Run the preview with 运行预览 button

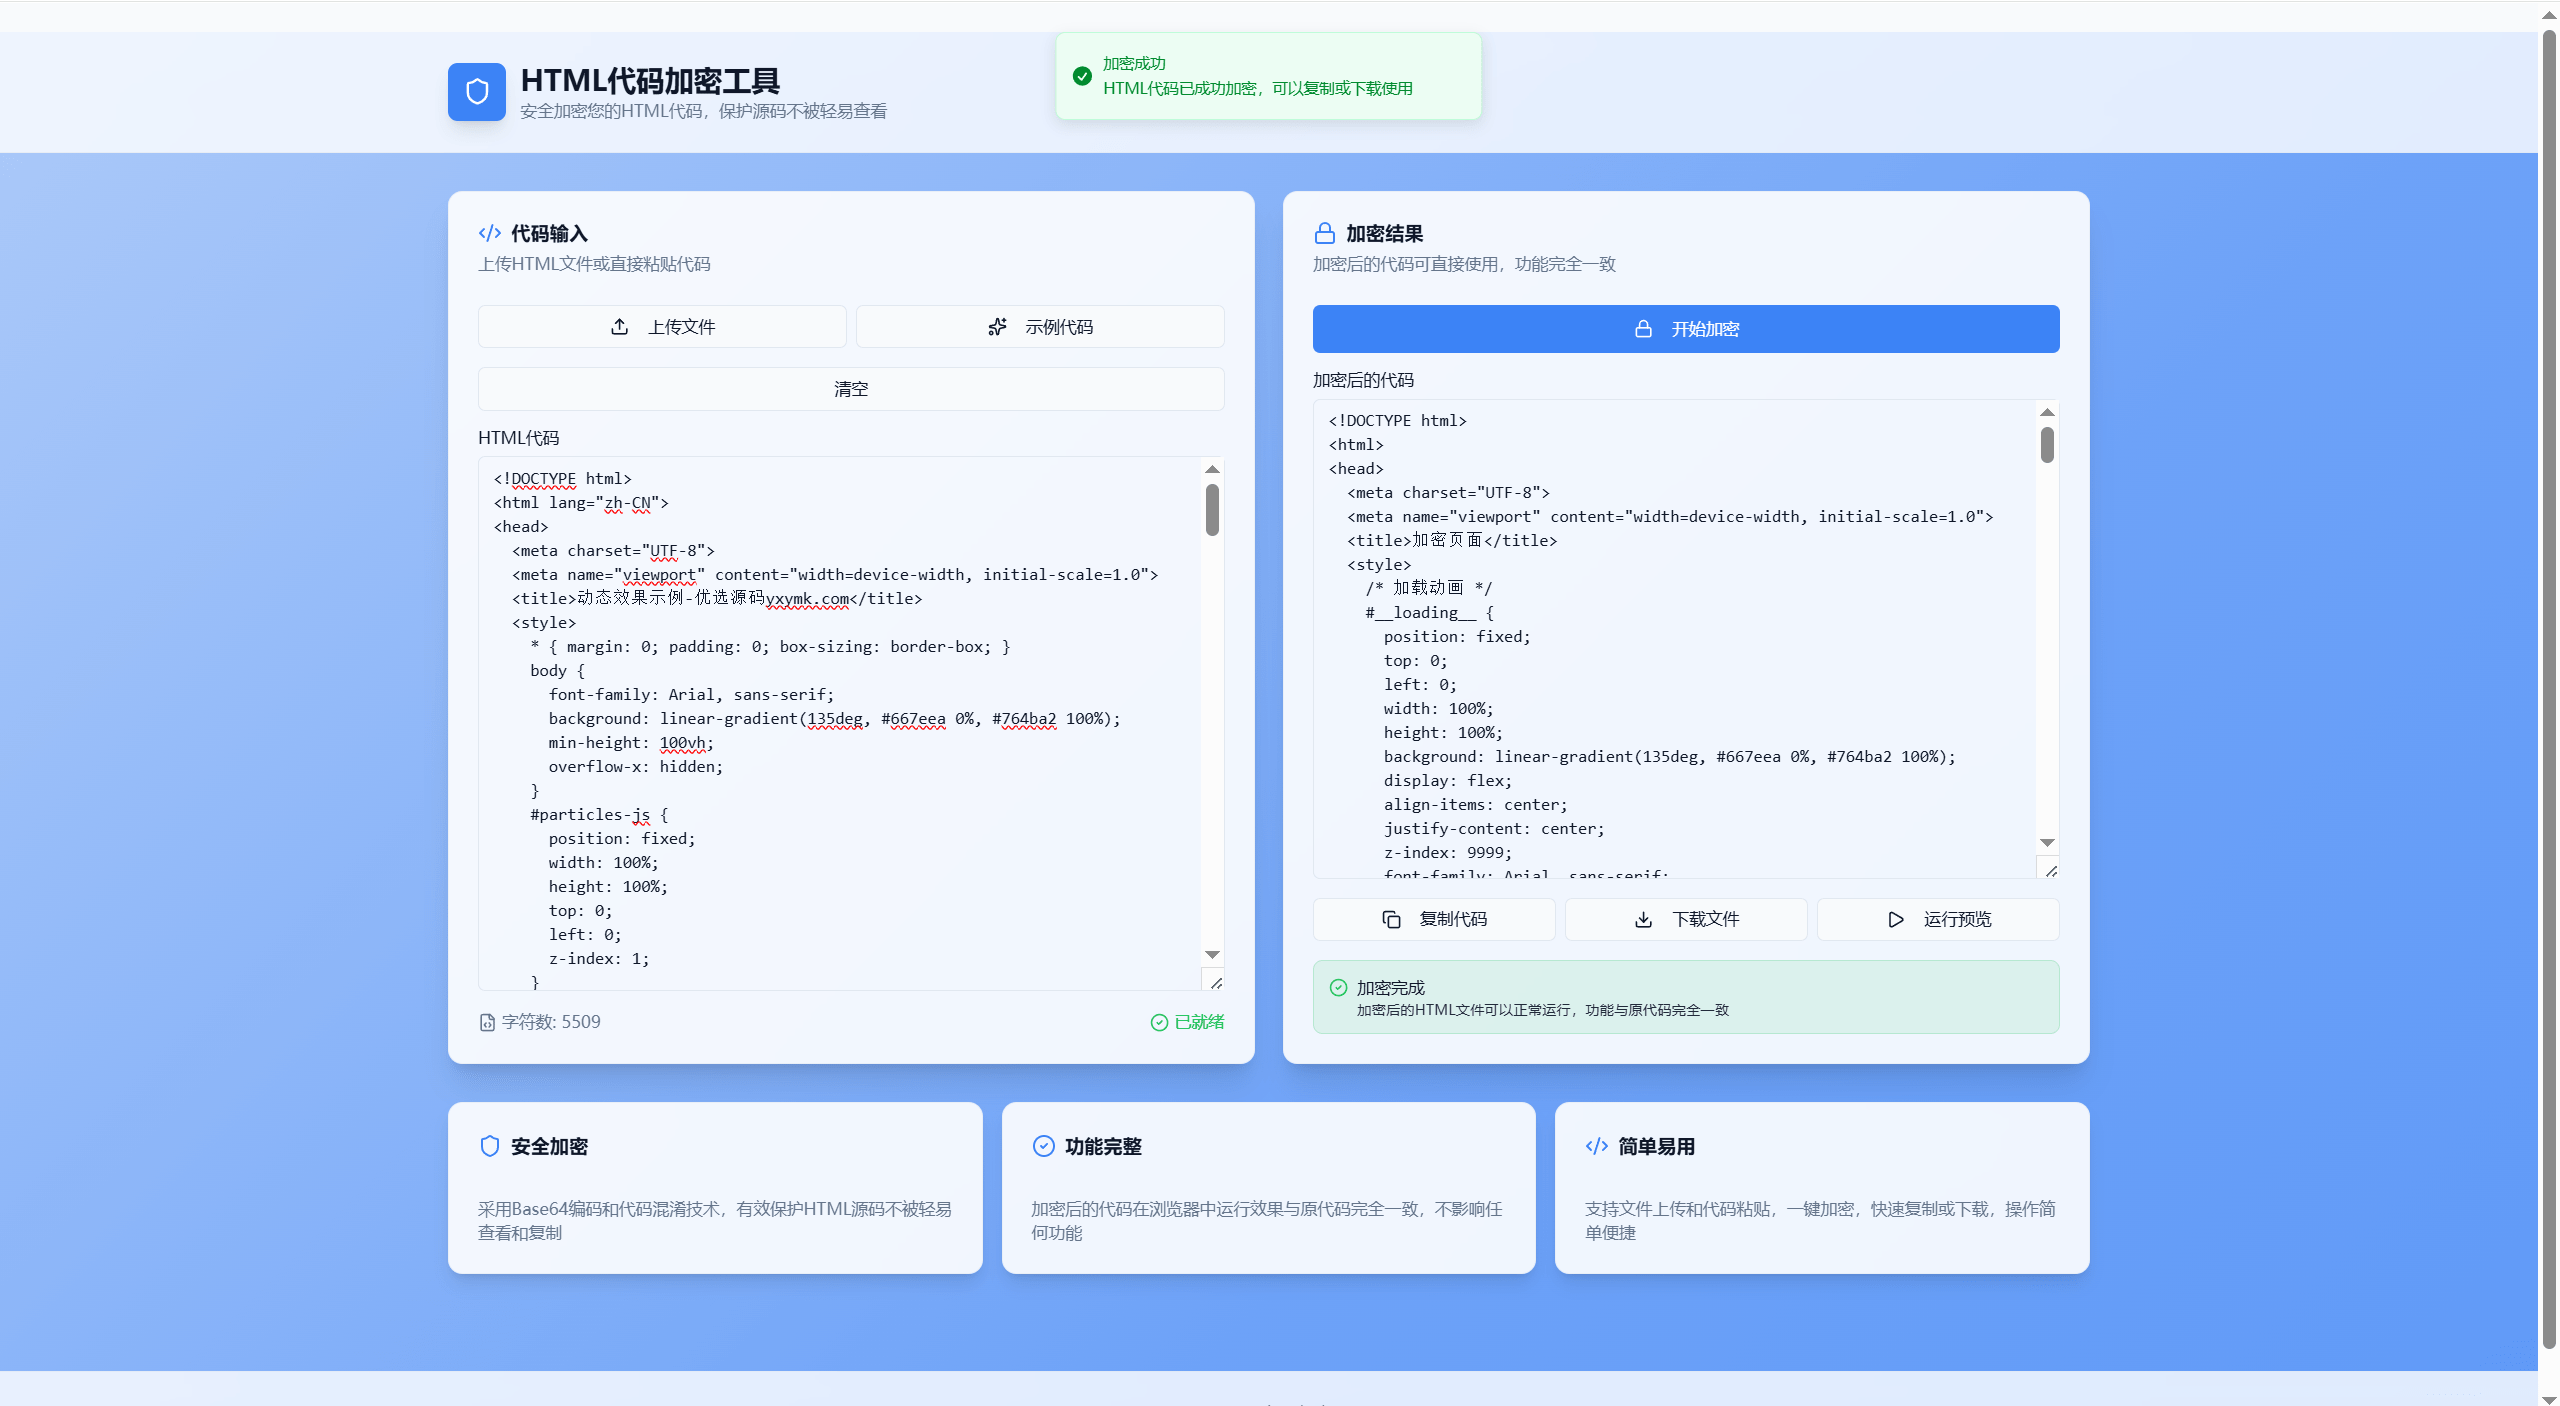pos(1938,919)
